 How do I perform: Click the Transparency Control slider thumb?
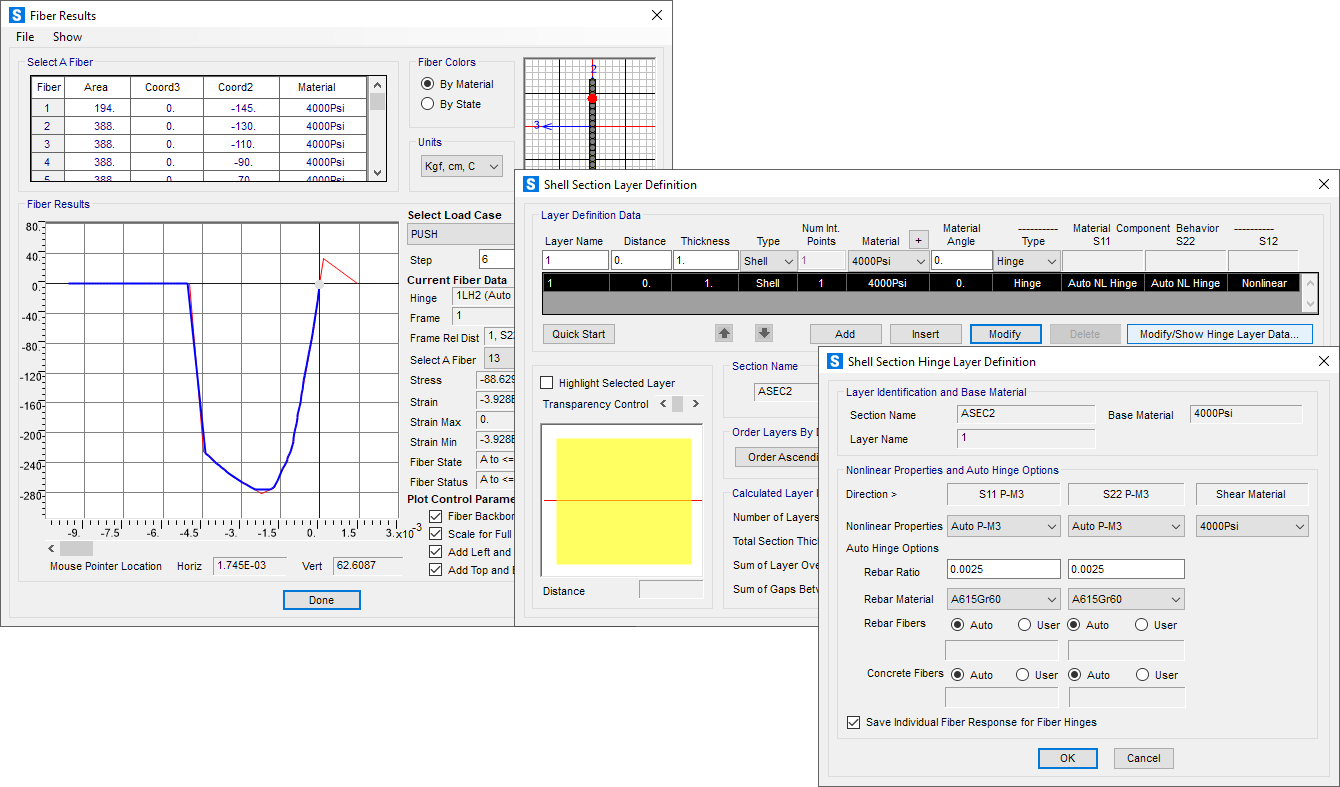677,404
